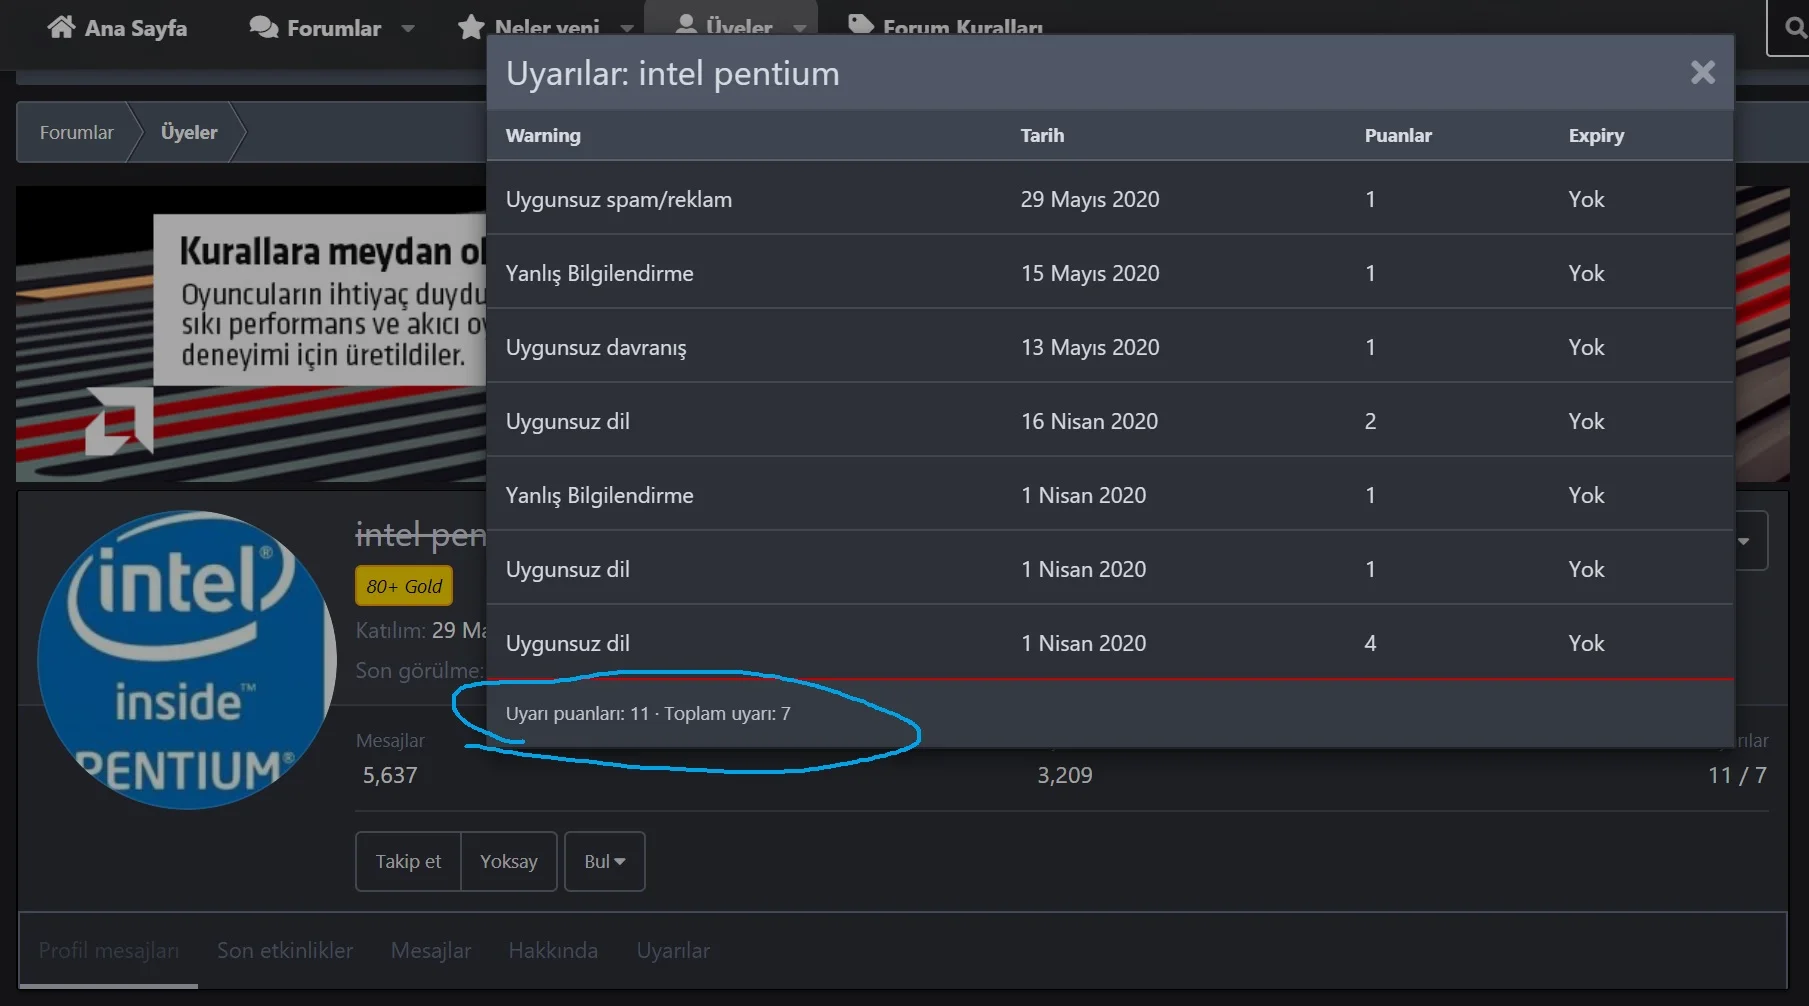
Task: Switch to the Profil mesajları tab
Action: coord(109,950)
